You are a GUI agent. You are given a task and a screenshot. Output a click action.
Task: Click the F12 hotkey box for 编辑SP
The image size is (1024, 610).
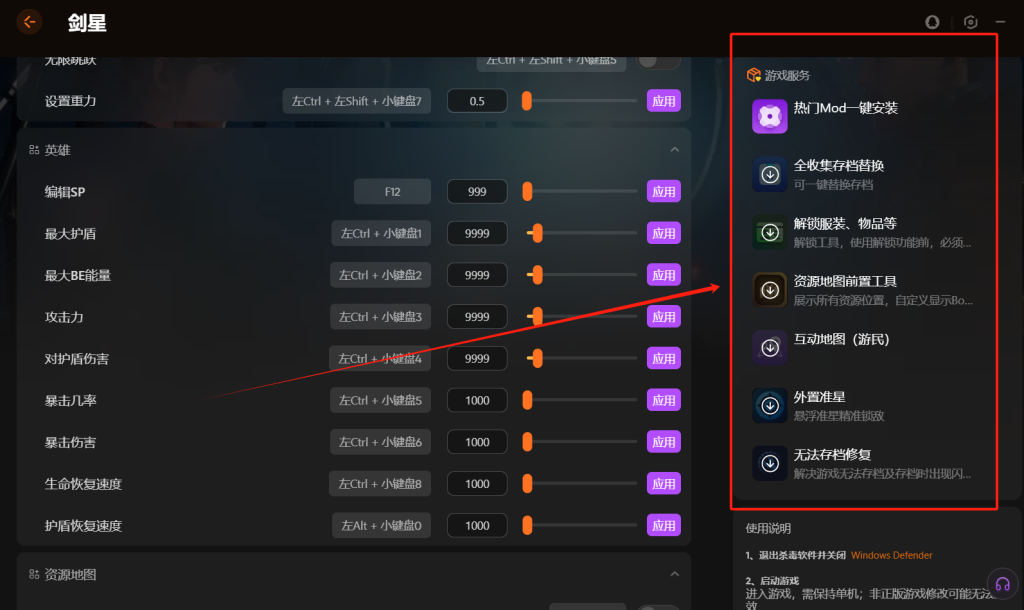coord(392,192)
